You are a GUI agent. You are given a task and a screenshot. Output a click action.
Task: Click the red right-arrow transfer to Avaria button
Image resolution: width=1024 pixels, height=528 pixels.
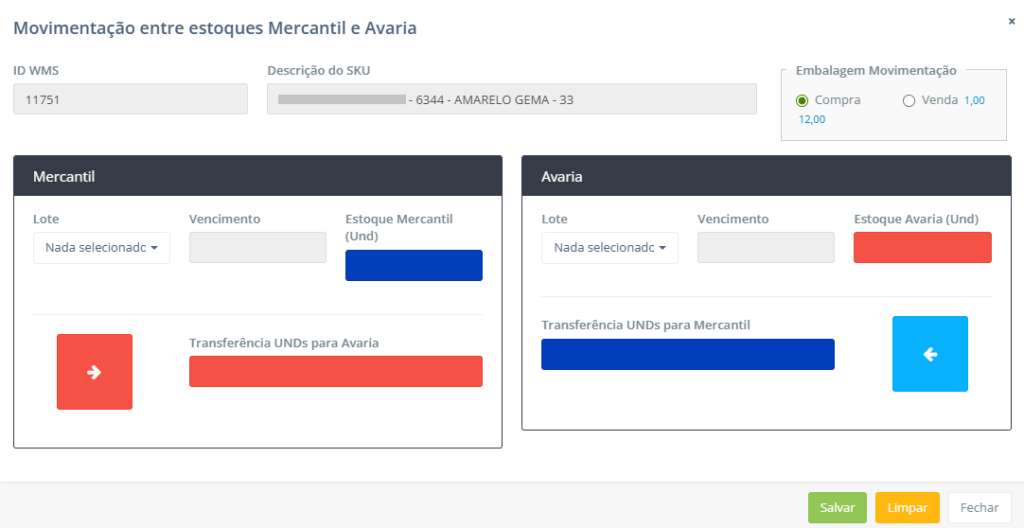pos(94,372)
